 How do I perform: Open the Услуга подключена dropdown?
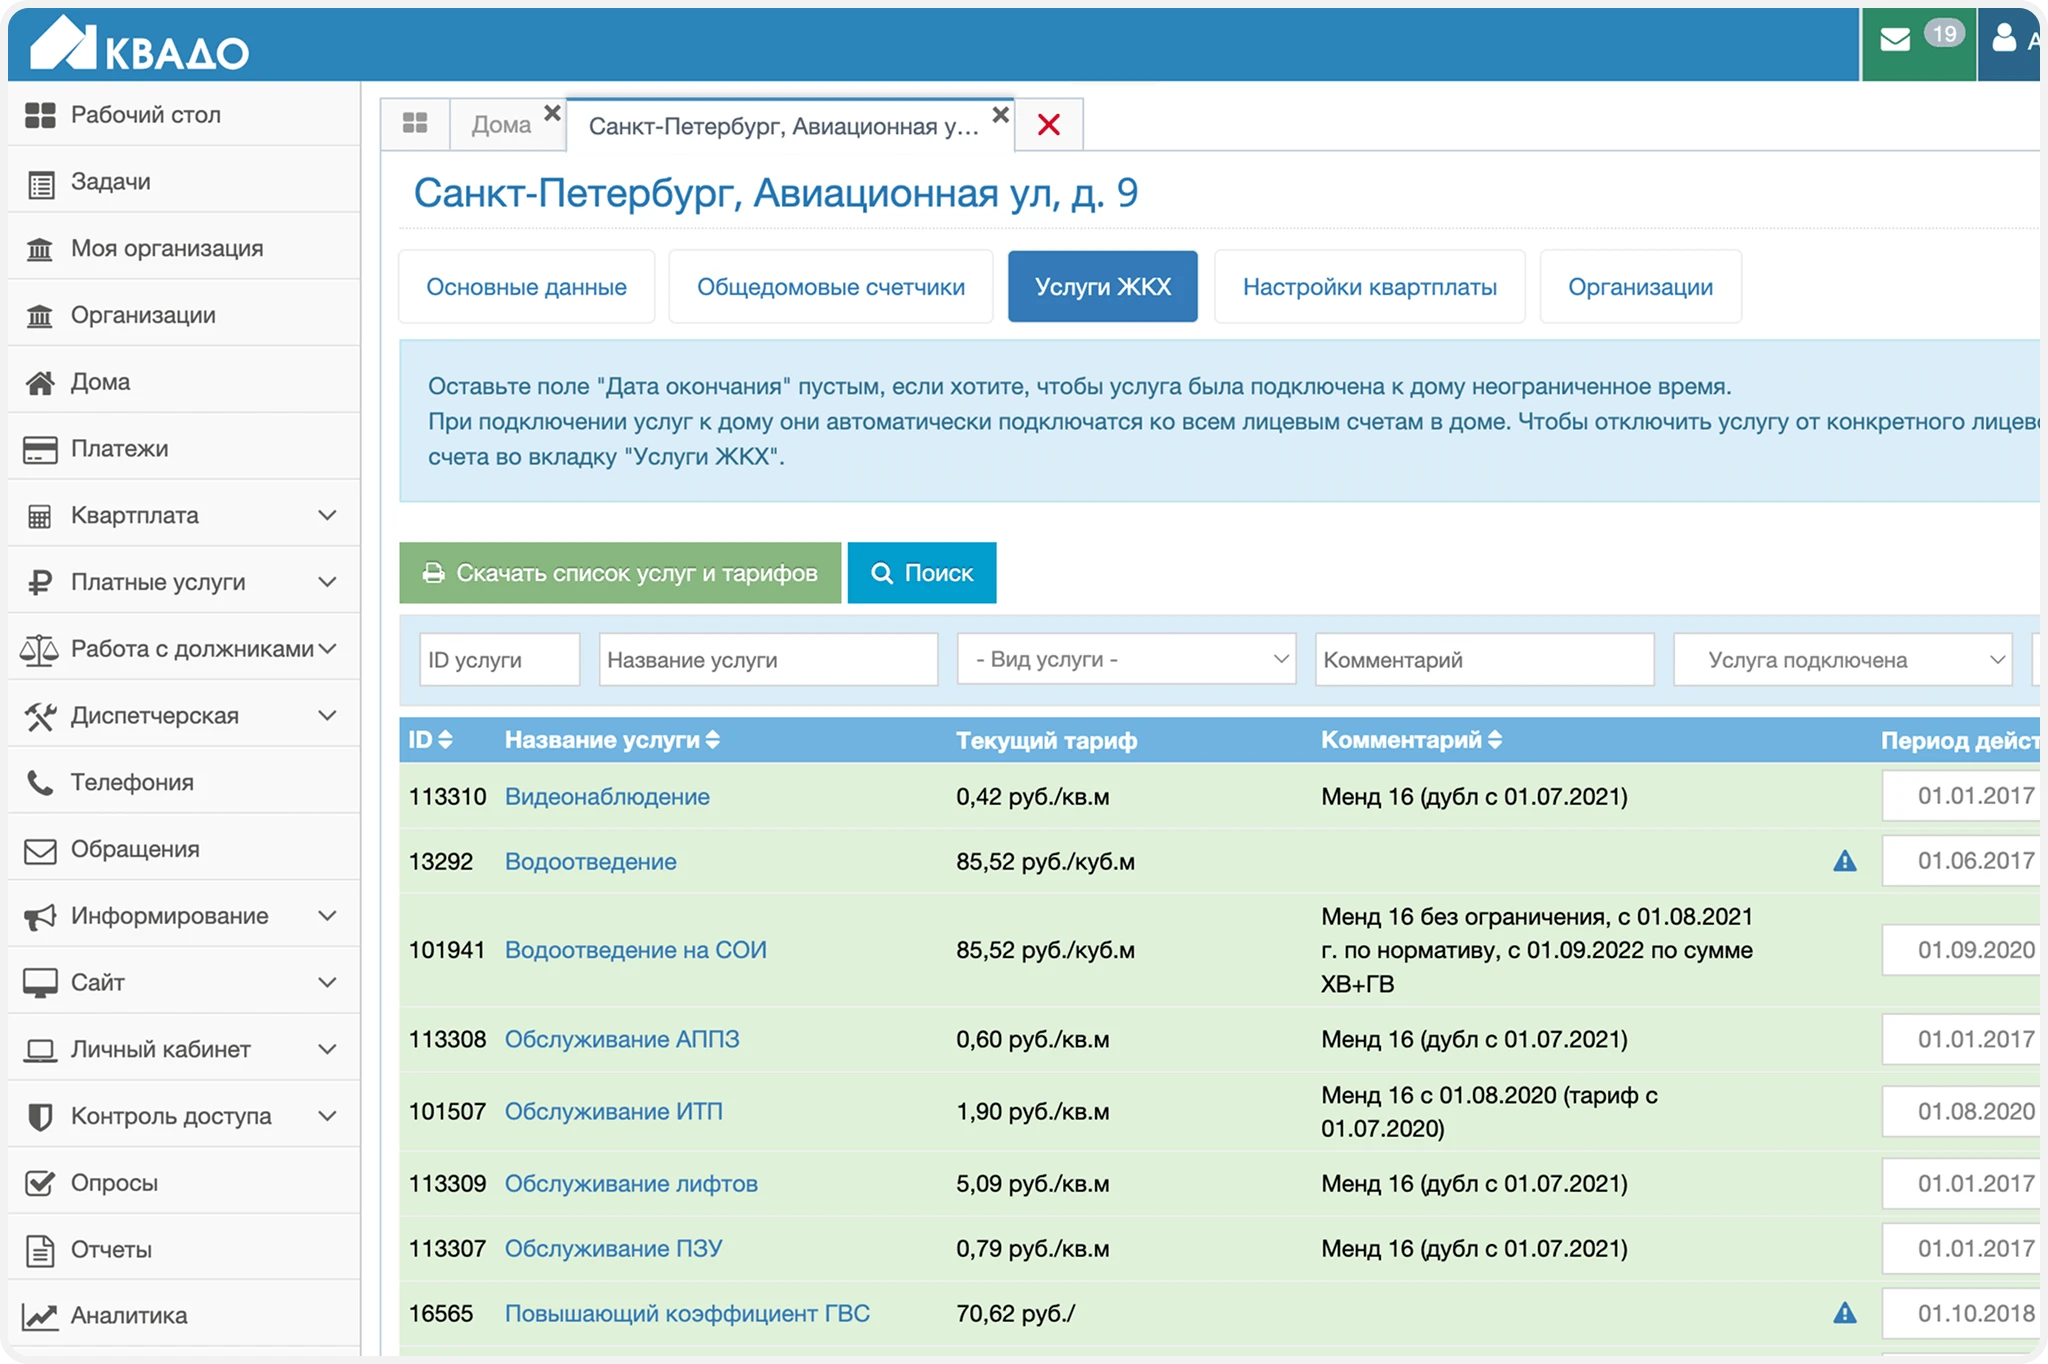tap(1842, 660)
